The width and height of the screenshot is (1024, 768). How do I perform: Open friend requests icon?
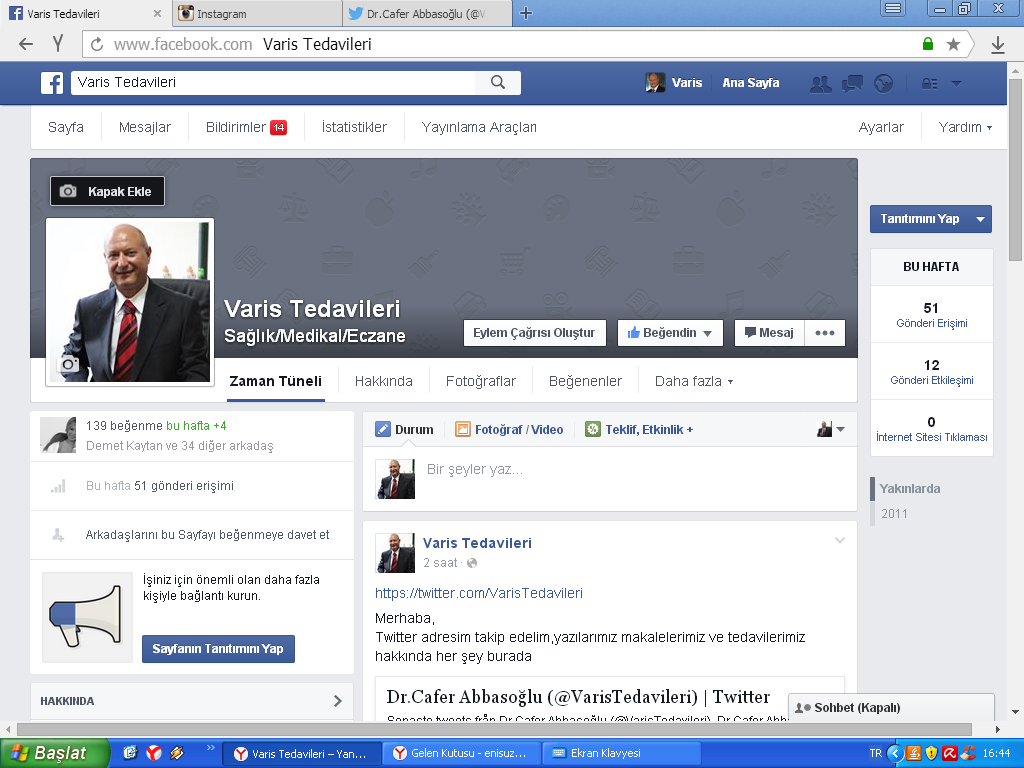pos(820,83)
